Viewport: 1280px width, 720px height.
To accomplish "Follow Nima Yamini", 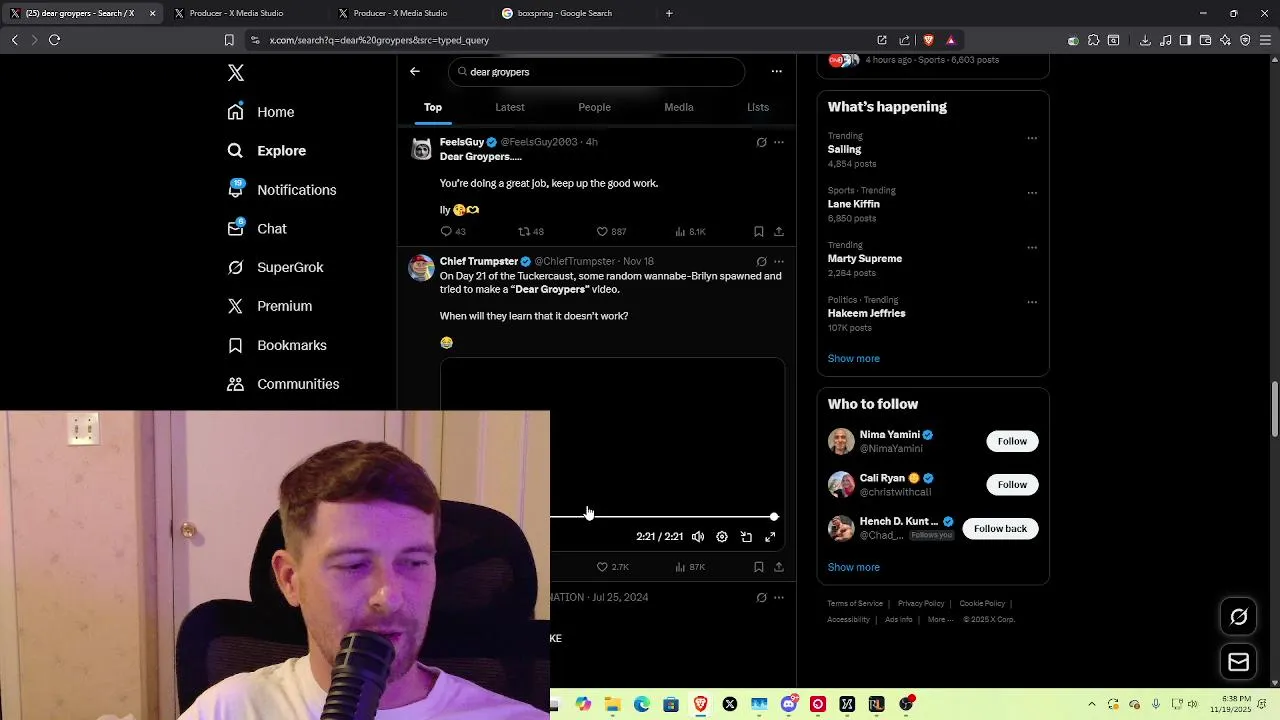I will [1012, 441].
